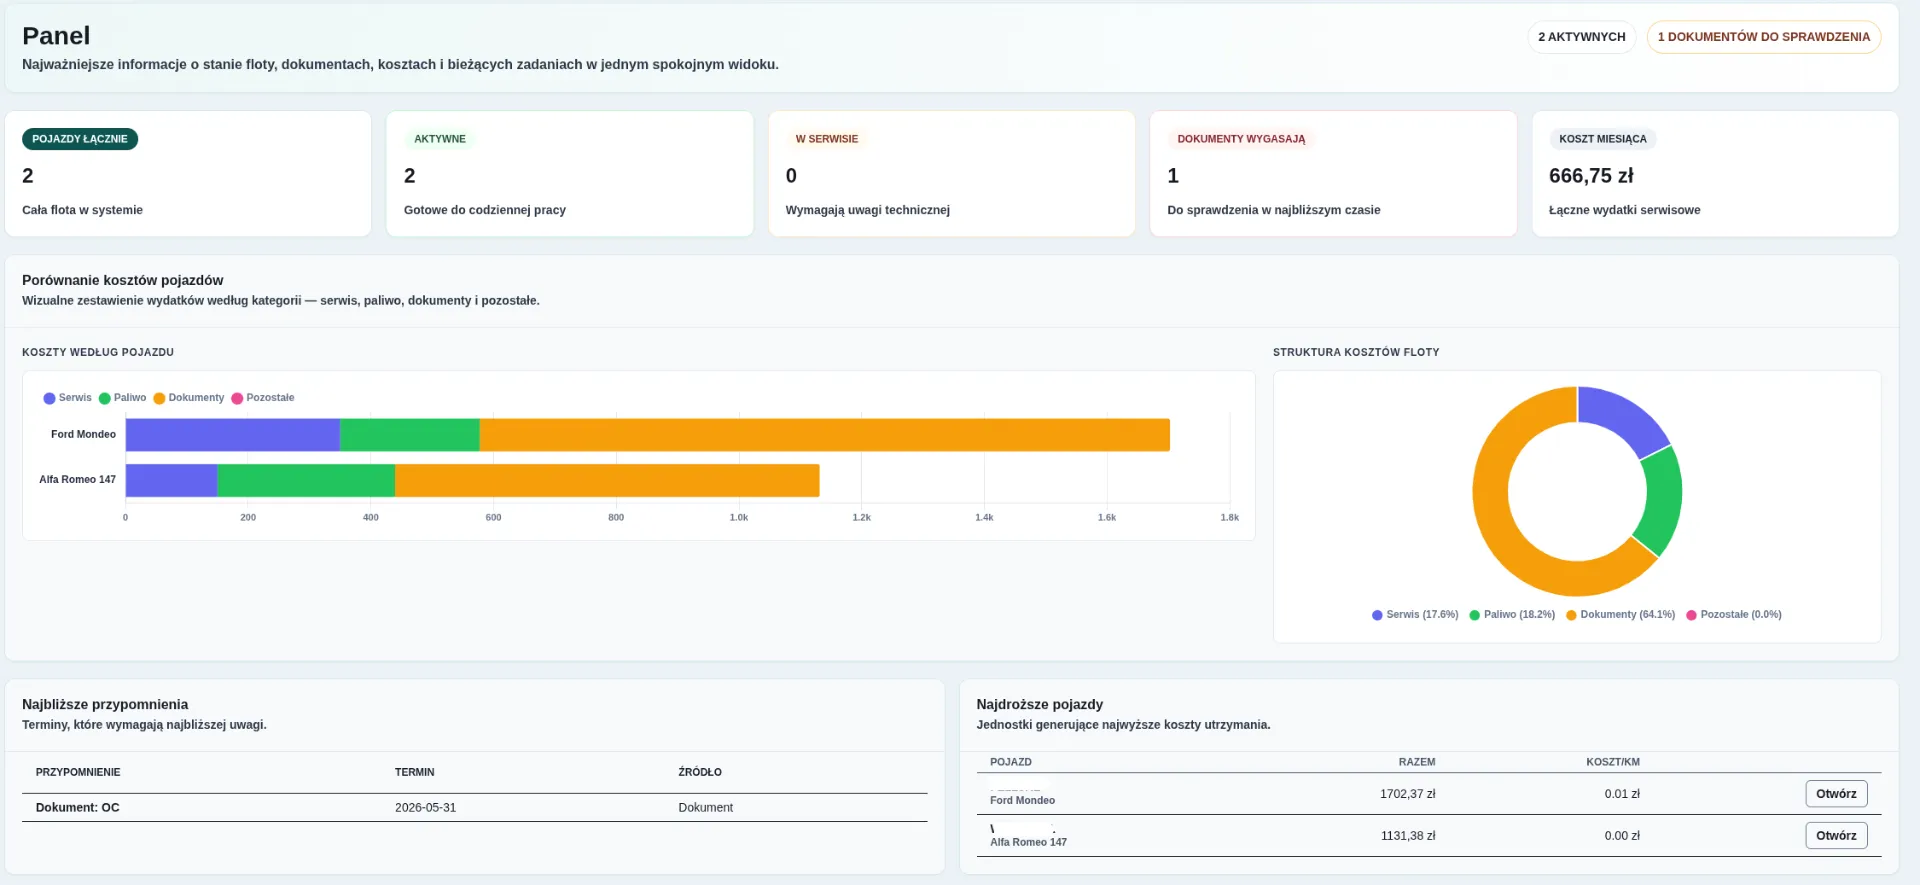1920x885 pixels.
Task: Click 1 DOKUMENTÓW DO SPRAWDZENIA badge
Action: pos(1764,37)
